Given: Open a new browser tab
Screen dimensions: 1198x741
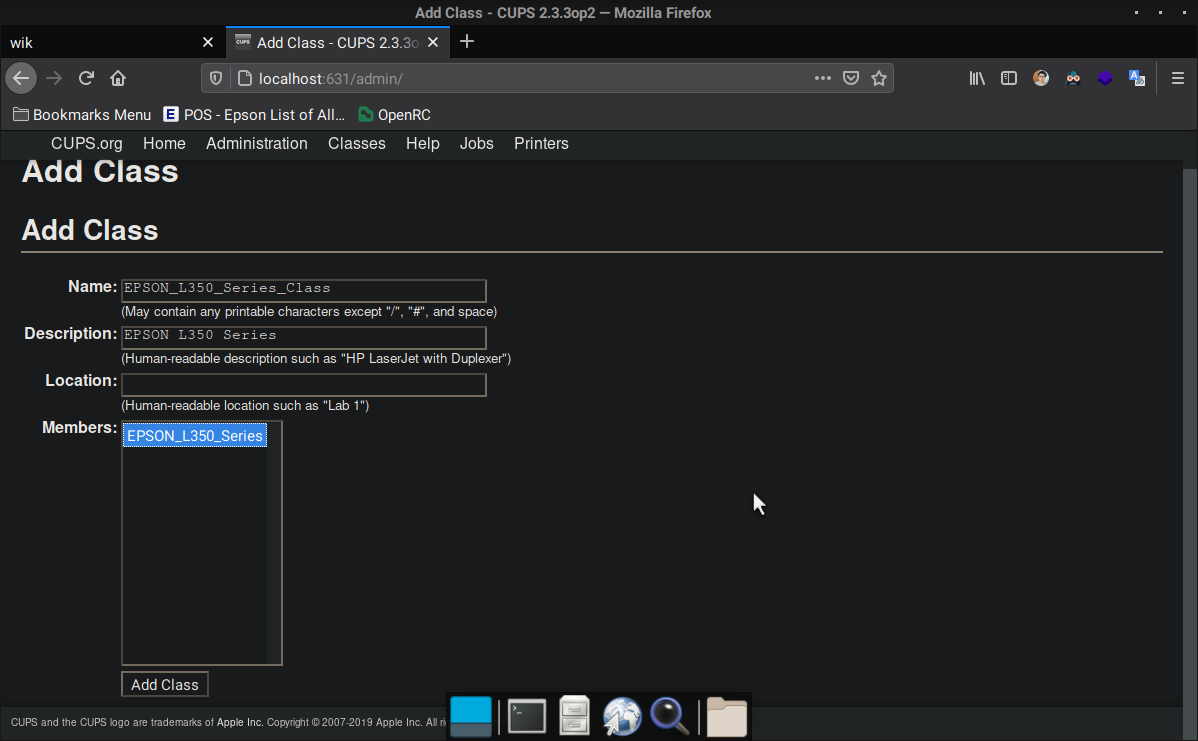Looking at the screenshot, I should click(467, 41).
